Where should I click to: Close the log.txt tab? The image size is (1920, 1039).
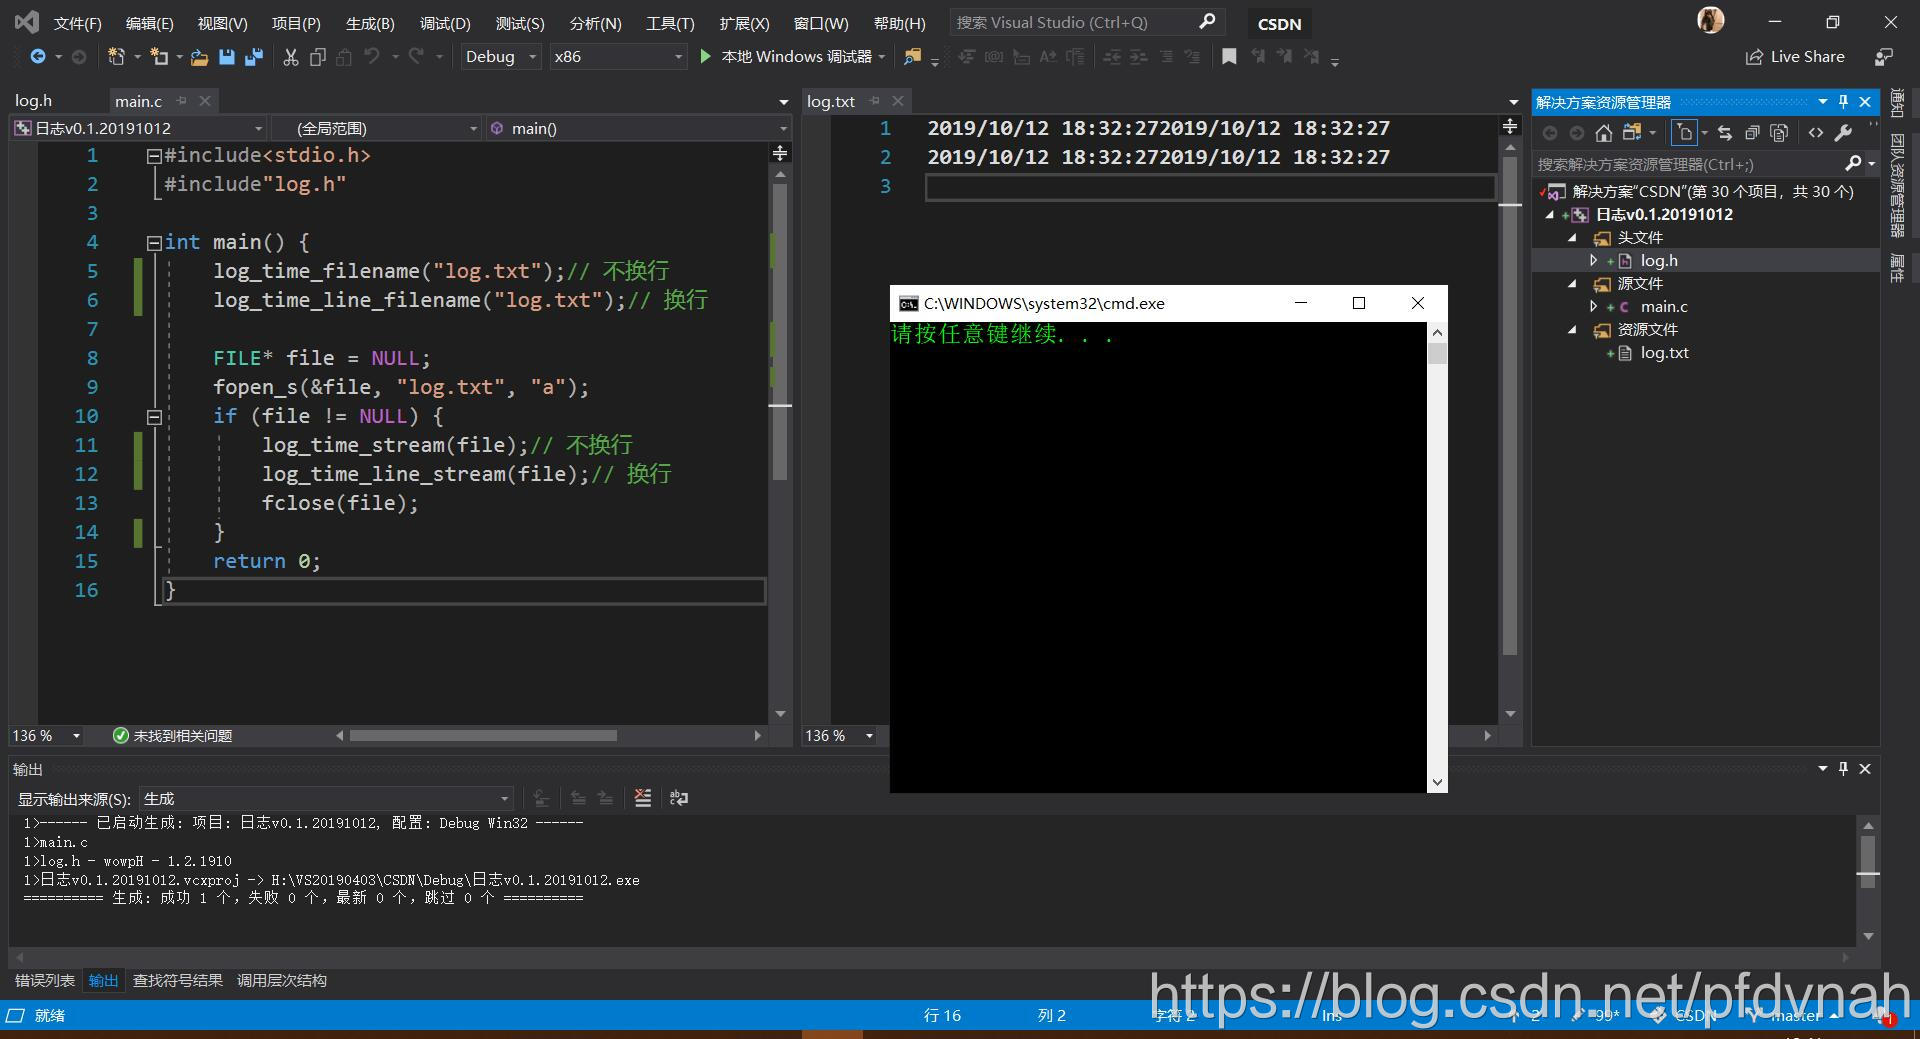coord(898,101)
